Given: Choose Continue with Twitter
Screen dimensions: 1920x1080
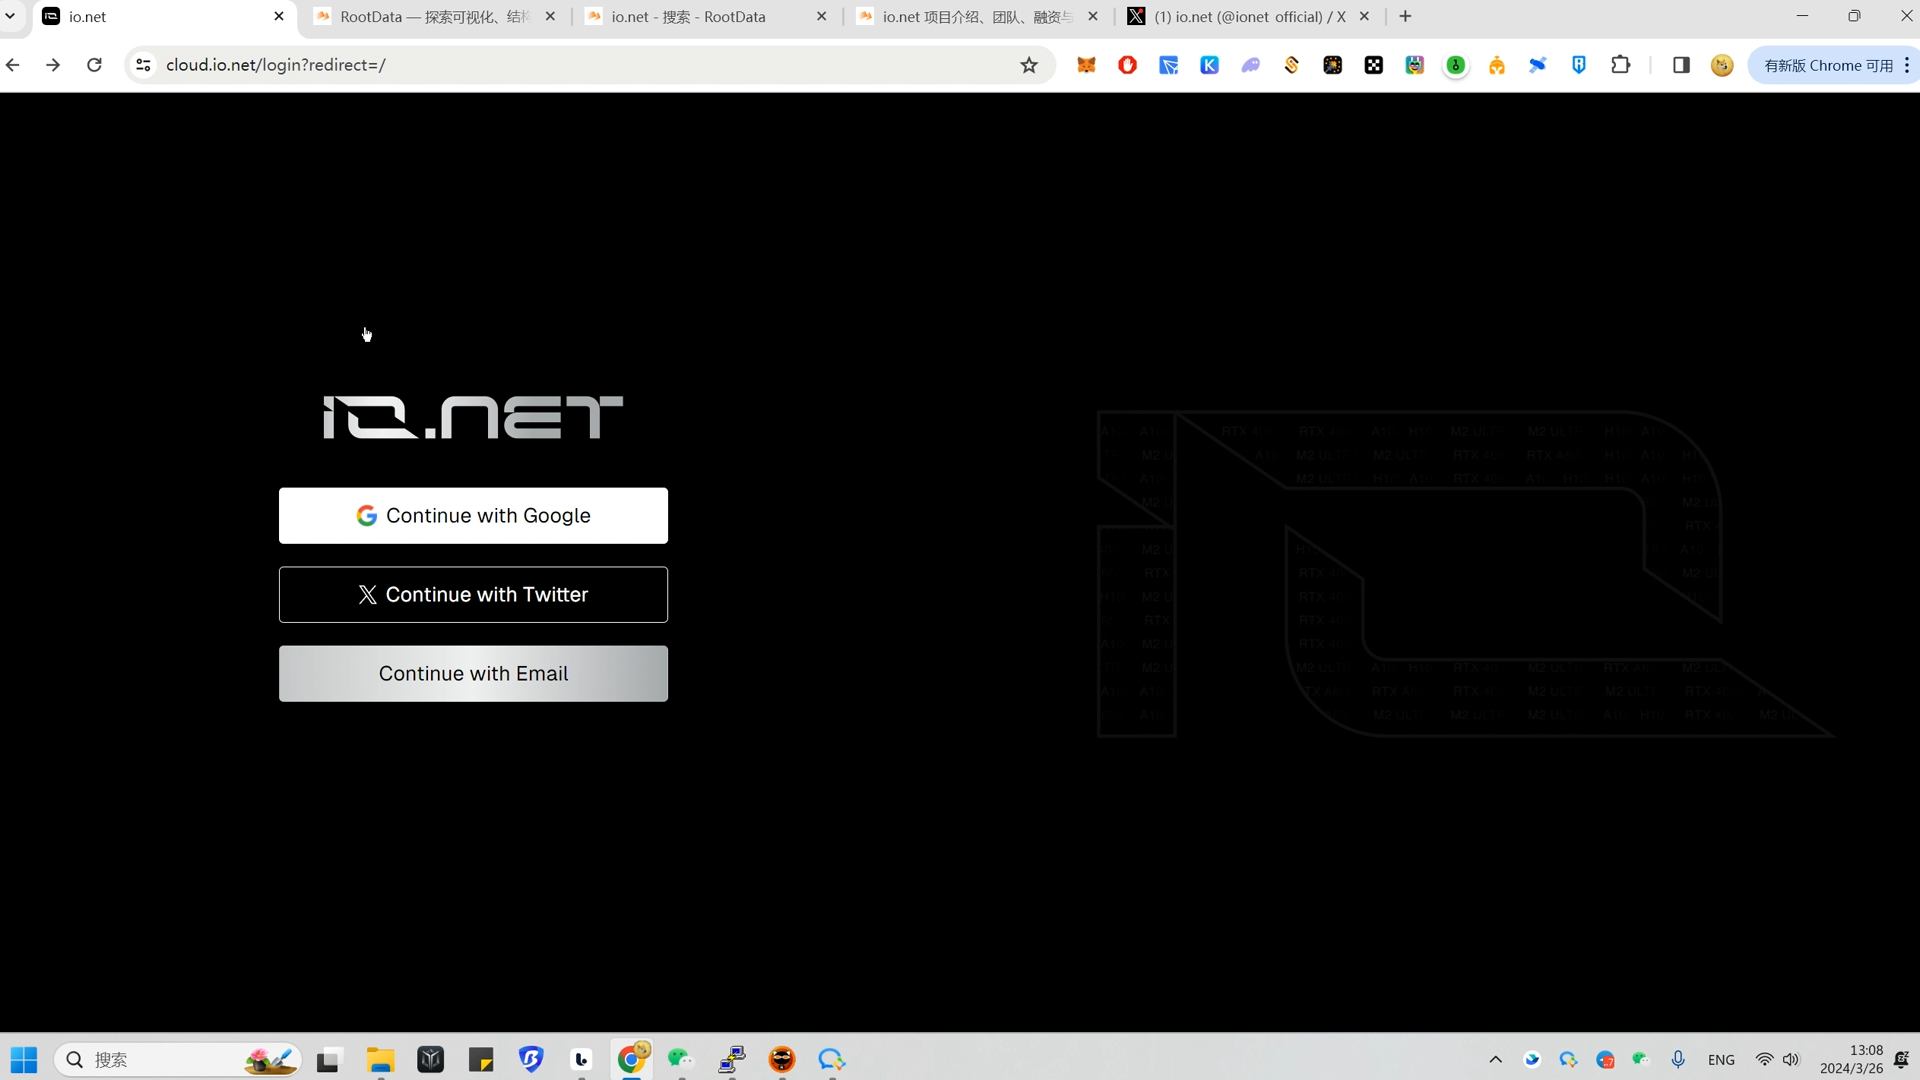Looking at the screenshot, I should [x=473, y=595].
